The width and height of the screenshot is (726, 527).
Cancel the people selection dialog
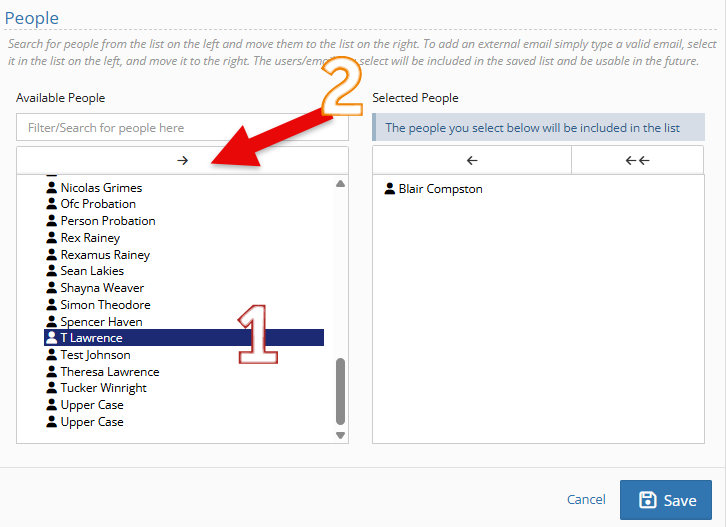[586, 500]
